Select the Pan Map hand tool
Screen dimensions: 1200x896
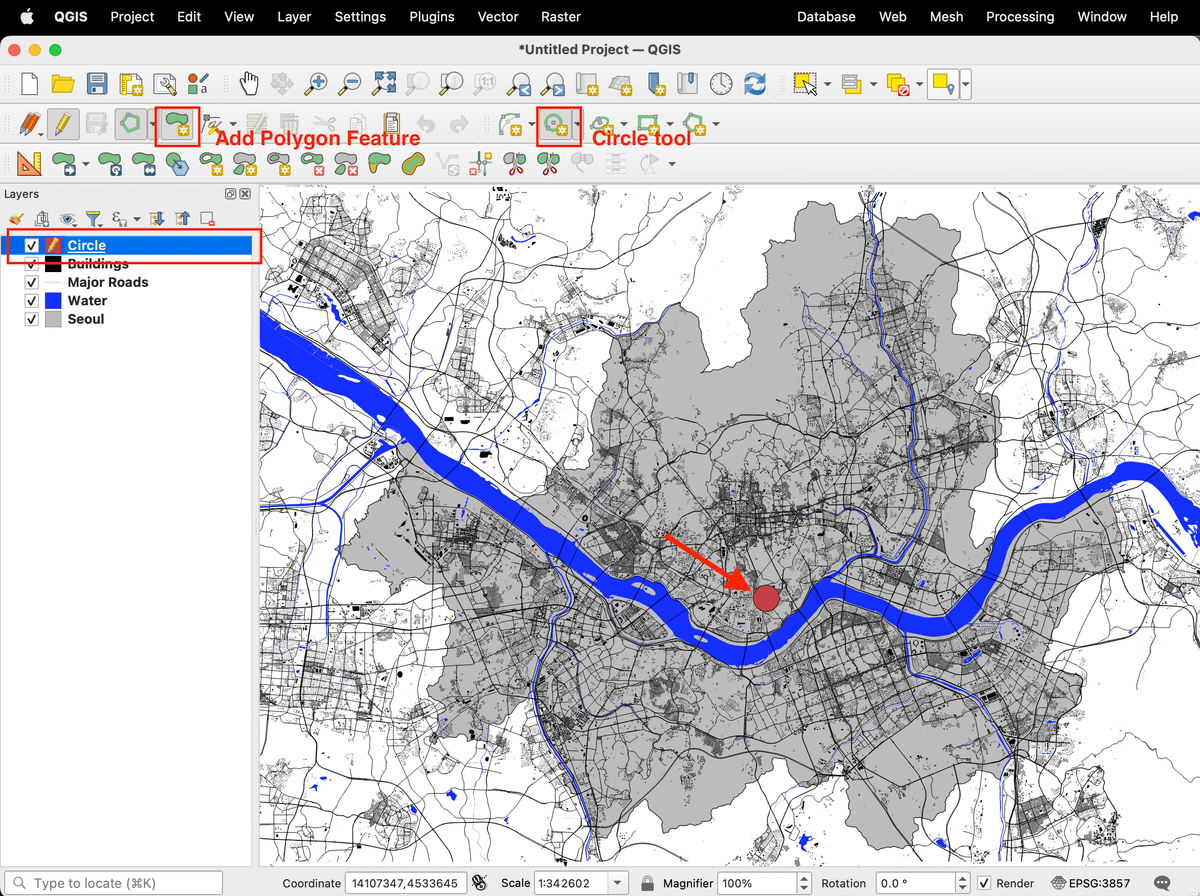(x=248, y=84)
